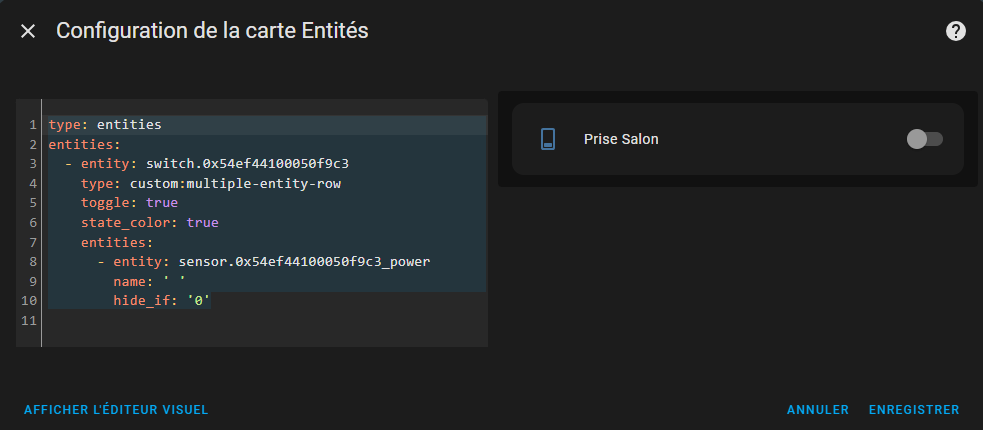Save the card with Enregistrer
The width and height of the screenshot is (983, 430).
(914, 410)
